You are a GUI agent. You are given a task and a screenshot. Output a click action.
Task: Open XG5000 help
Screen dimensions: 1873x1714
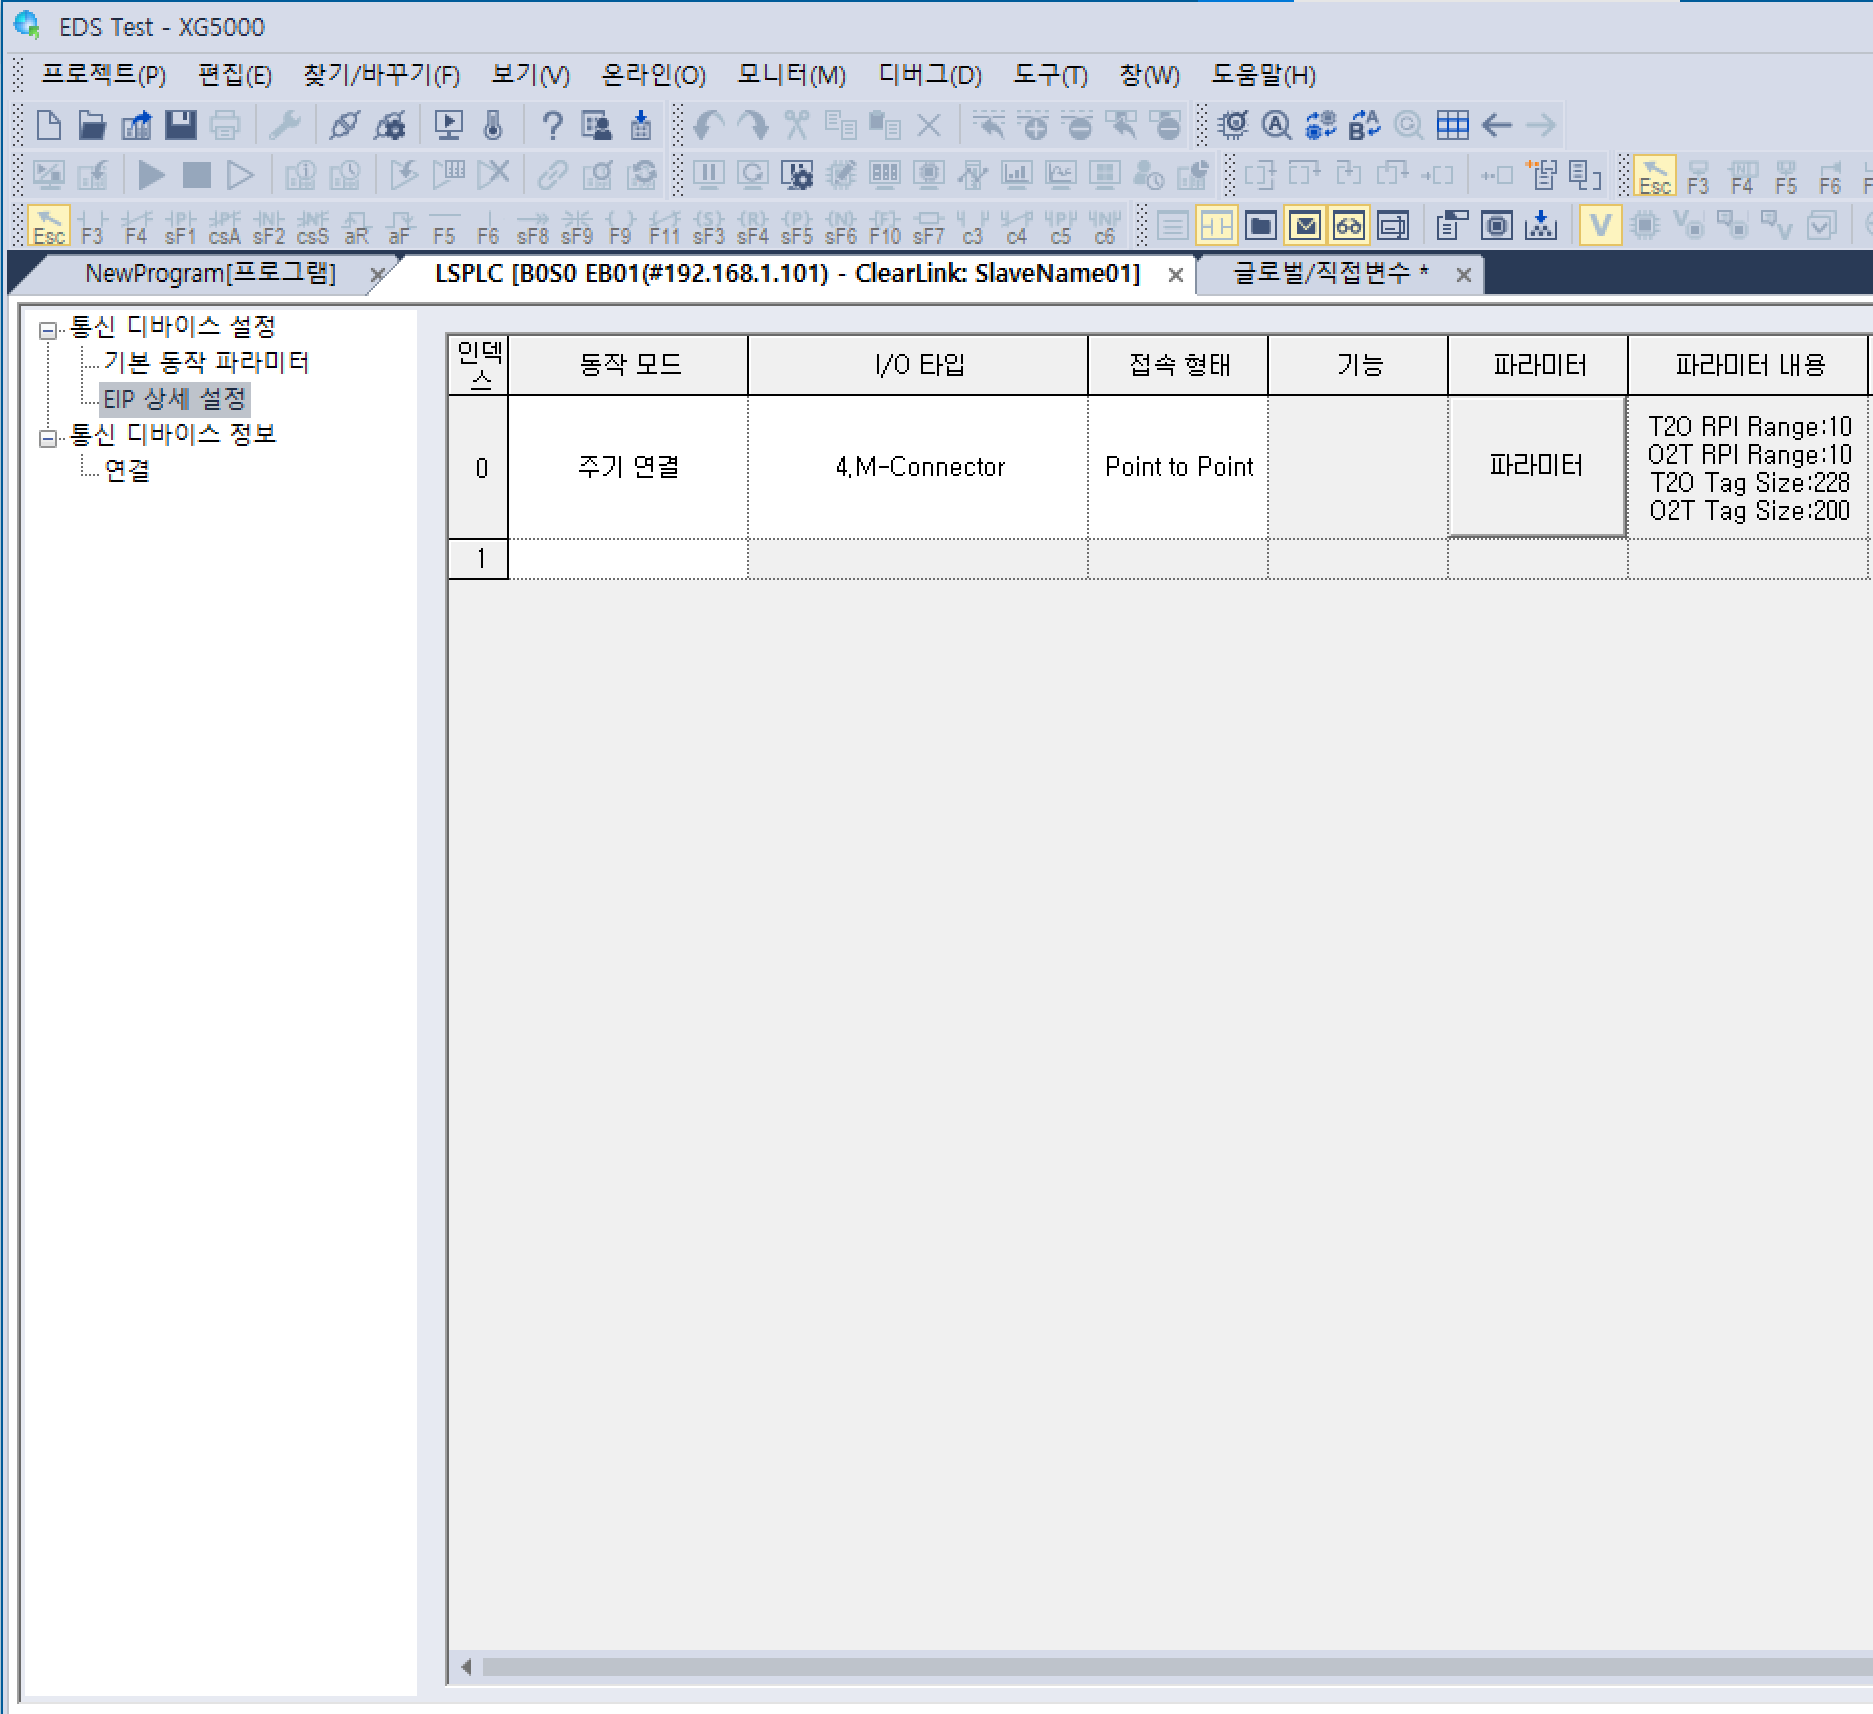click(551, 125)
